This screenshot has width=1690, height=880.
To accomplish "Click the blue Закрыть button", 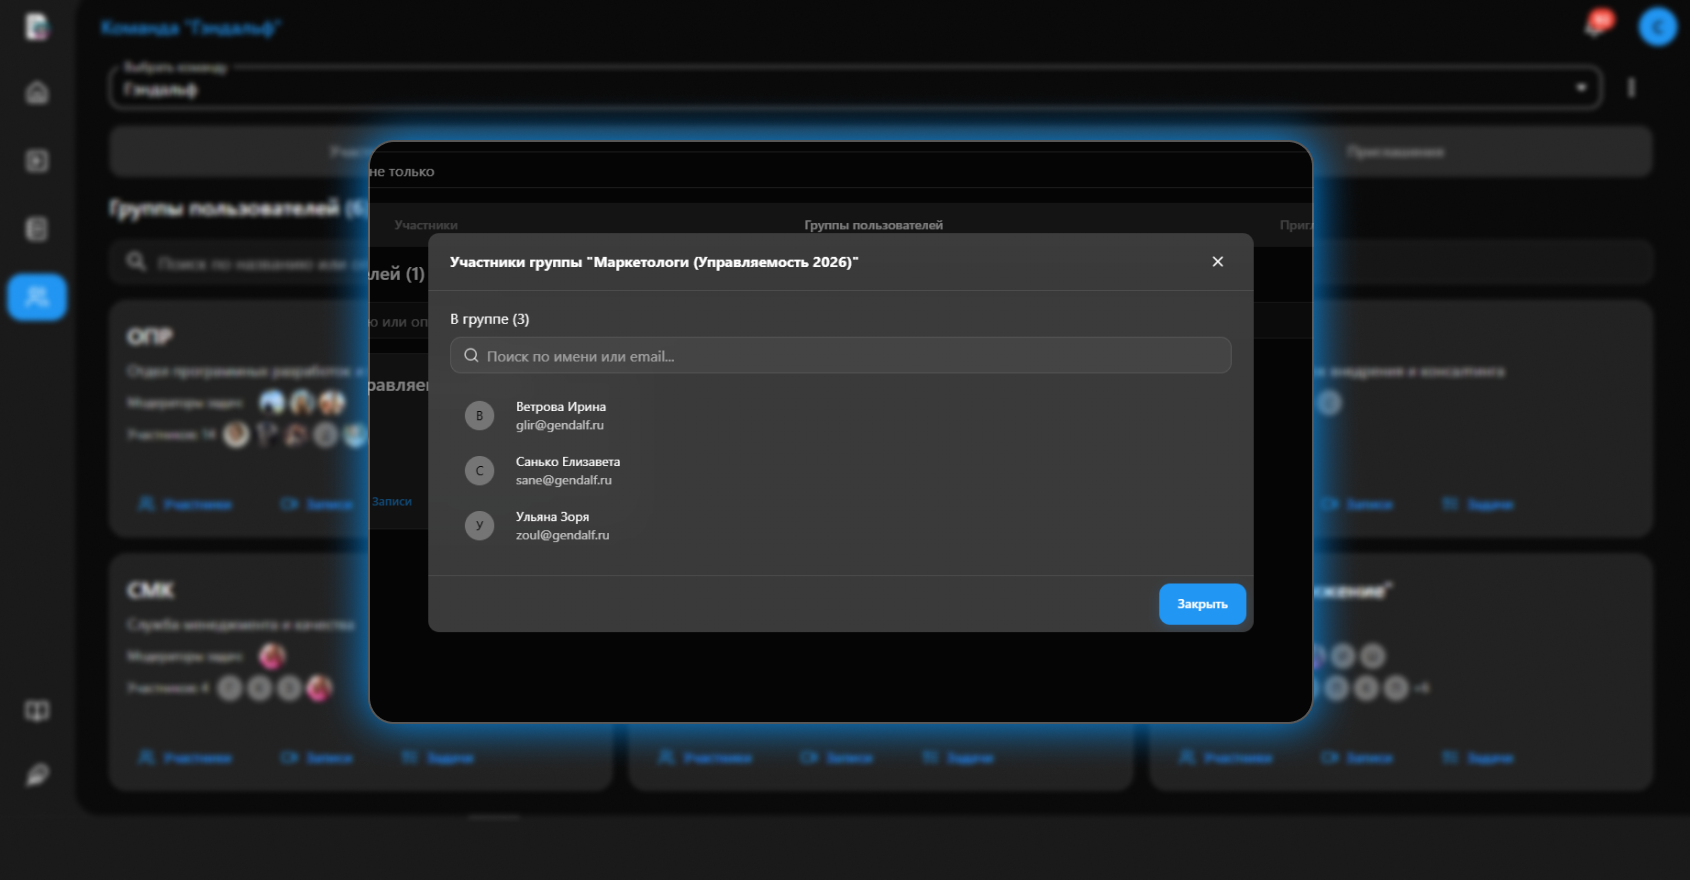I will (x=1201, y=604).
